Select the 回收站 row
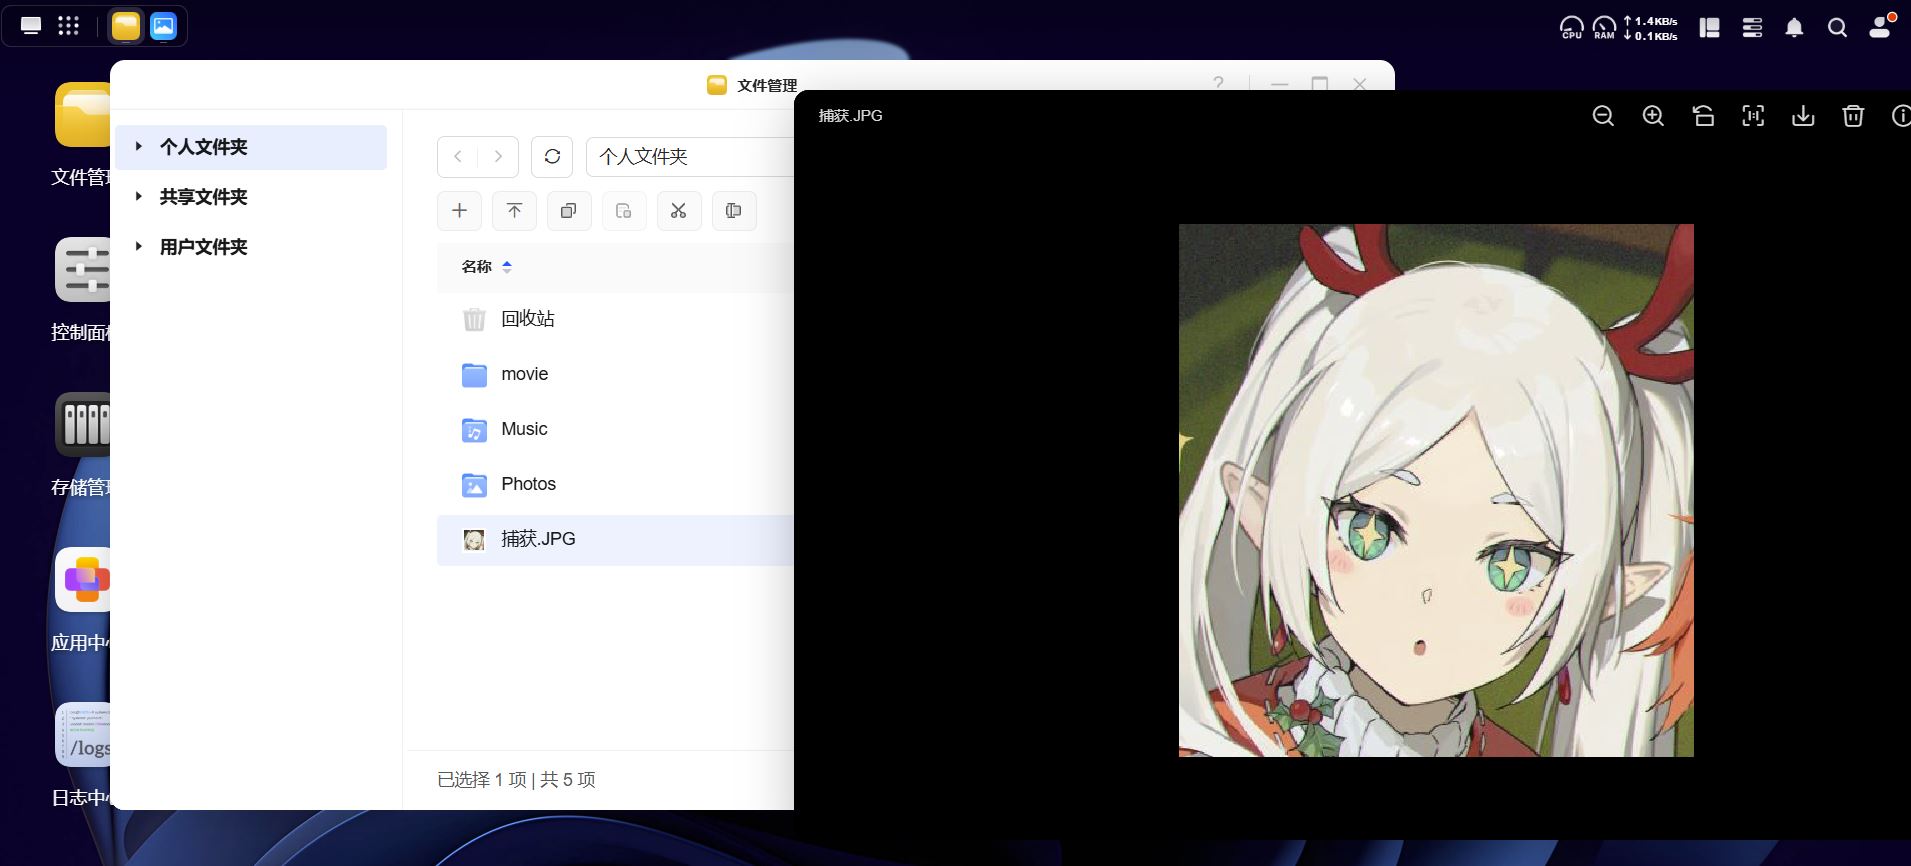Viewport: 1911px width, 866px height. pos(615,319)
